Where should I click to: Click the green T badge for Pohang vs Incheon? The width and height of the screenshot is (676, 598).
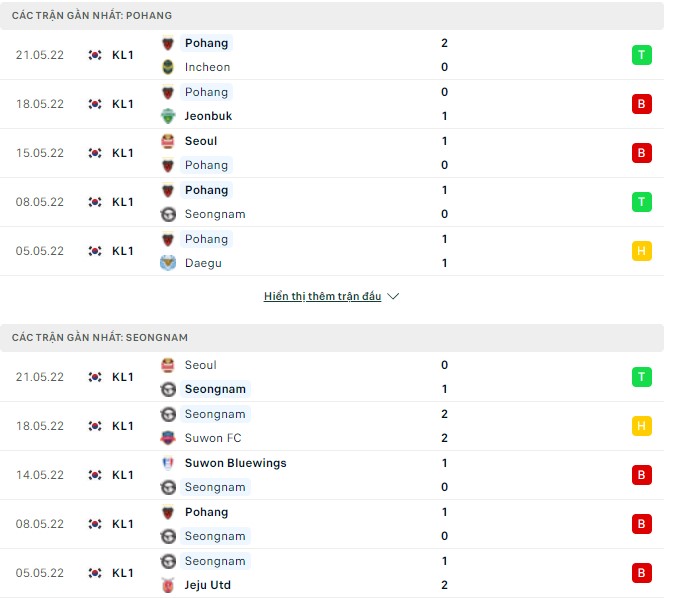tap(641, 55)
